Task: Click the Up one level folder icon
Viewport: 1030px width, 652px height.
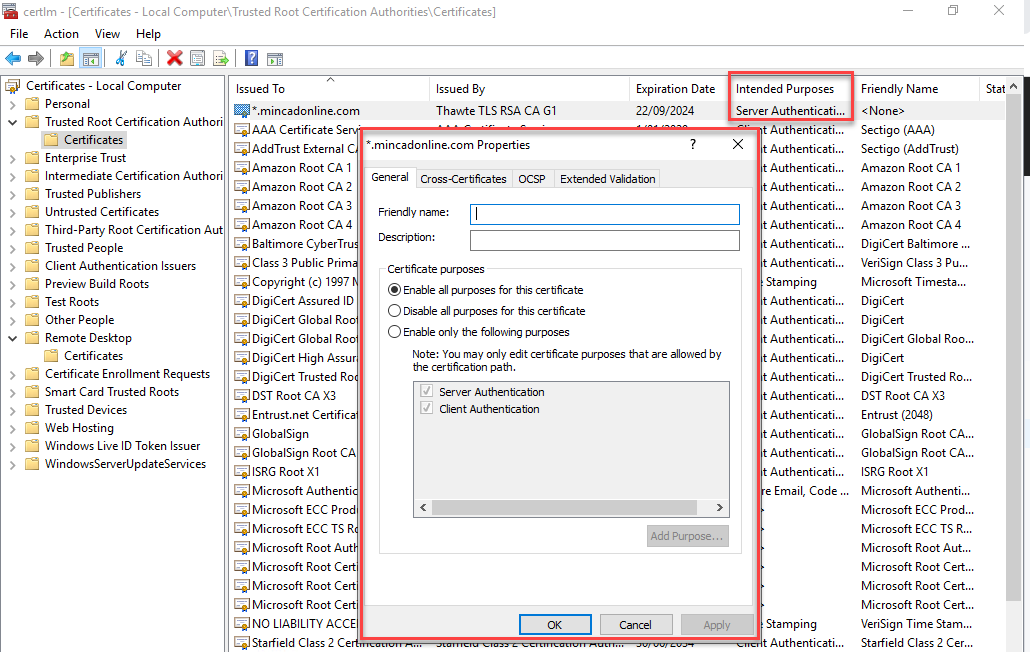Action: [x=66, y=57]
